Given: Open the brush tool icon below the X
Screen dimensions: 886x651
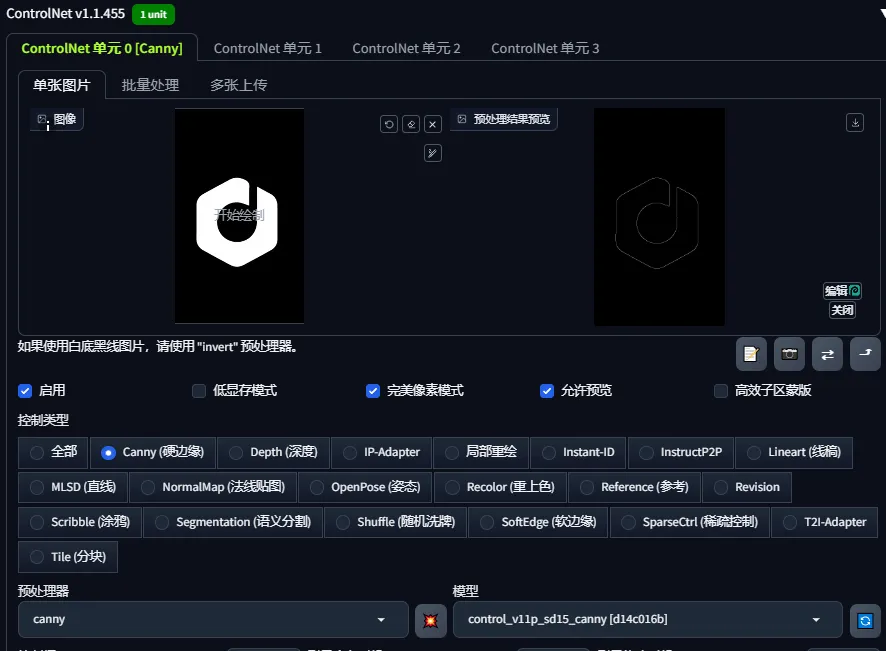Looking at the screenshot, I should 433,153.
